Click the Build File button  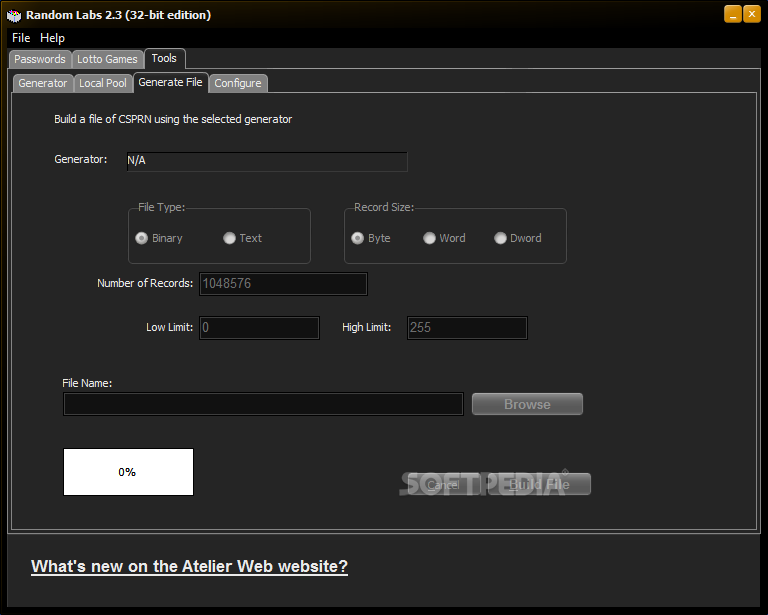point(539,484)
